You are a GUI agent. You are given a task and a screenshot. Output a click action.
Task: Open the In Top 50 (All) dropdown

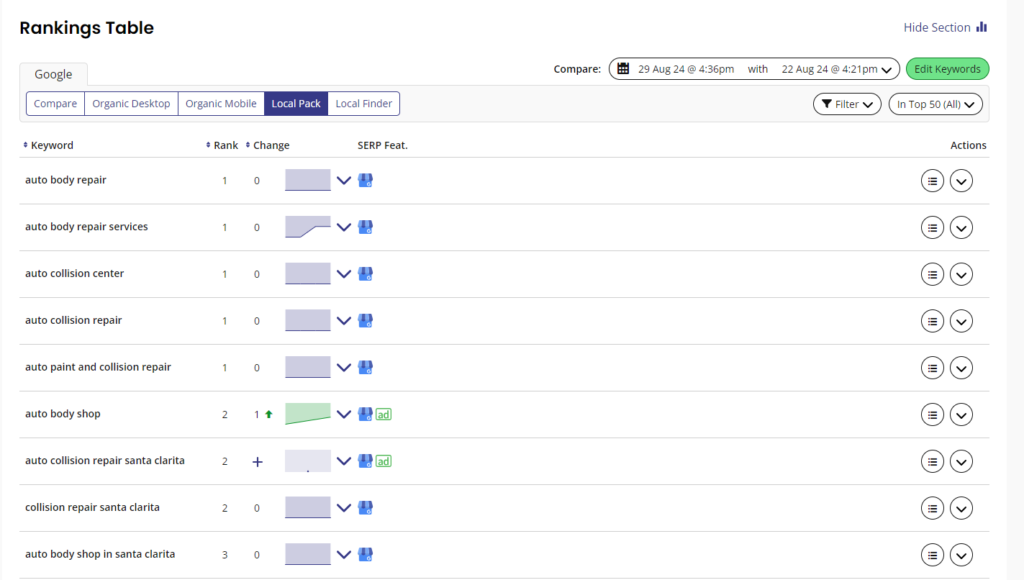click(935, 104)
